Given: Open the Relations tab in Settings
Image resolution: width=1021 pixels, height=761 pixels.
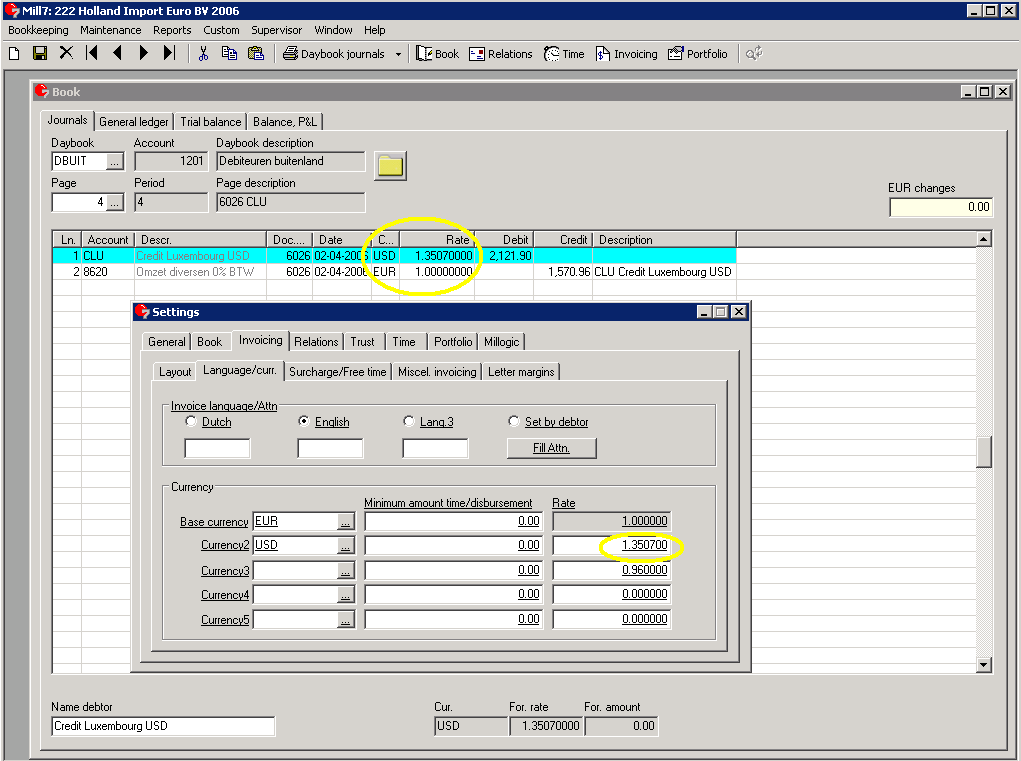Looking at the screenshot, I should (x=316, y=342).
